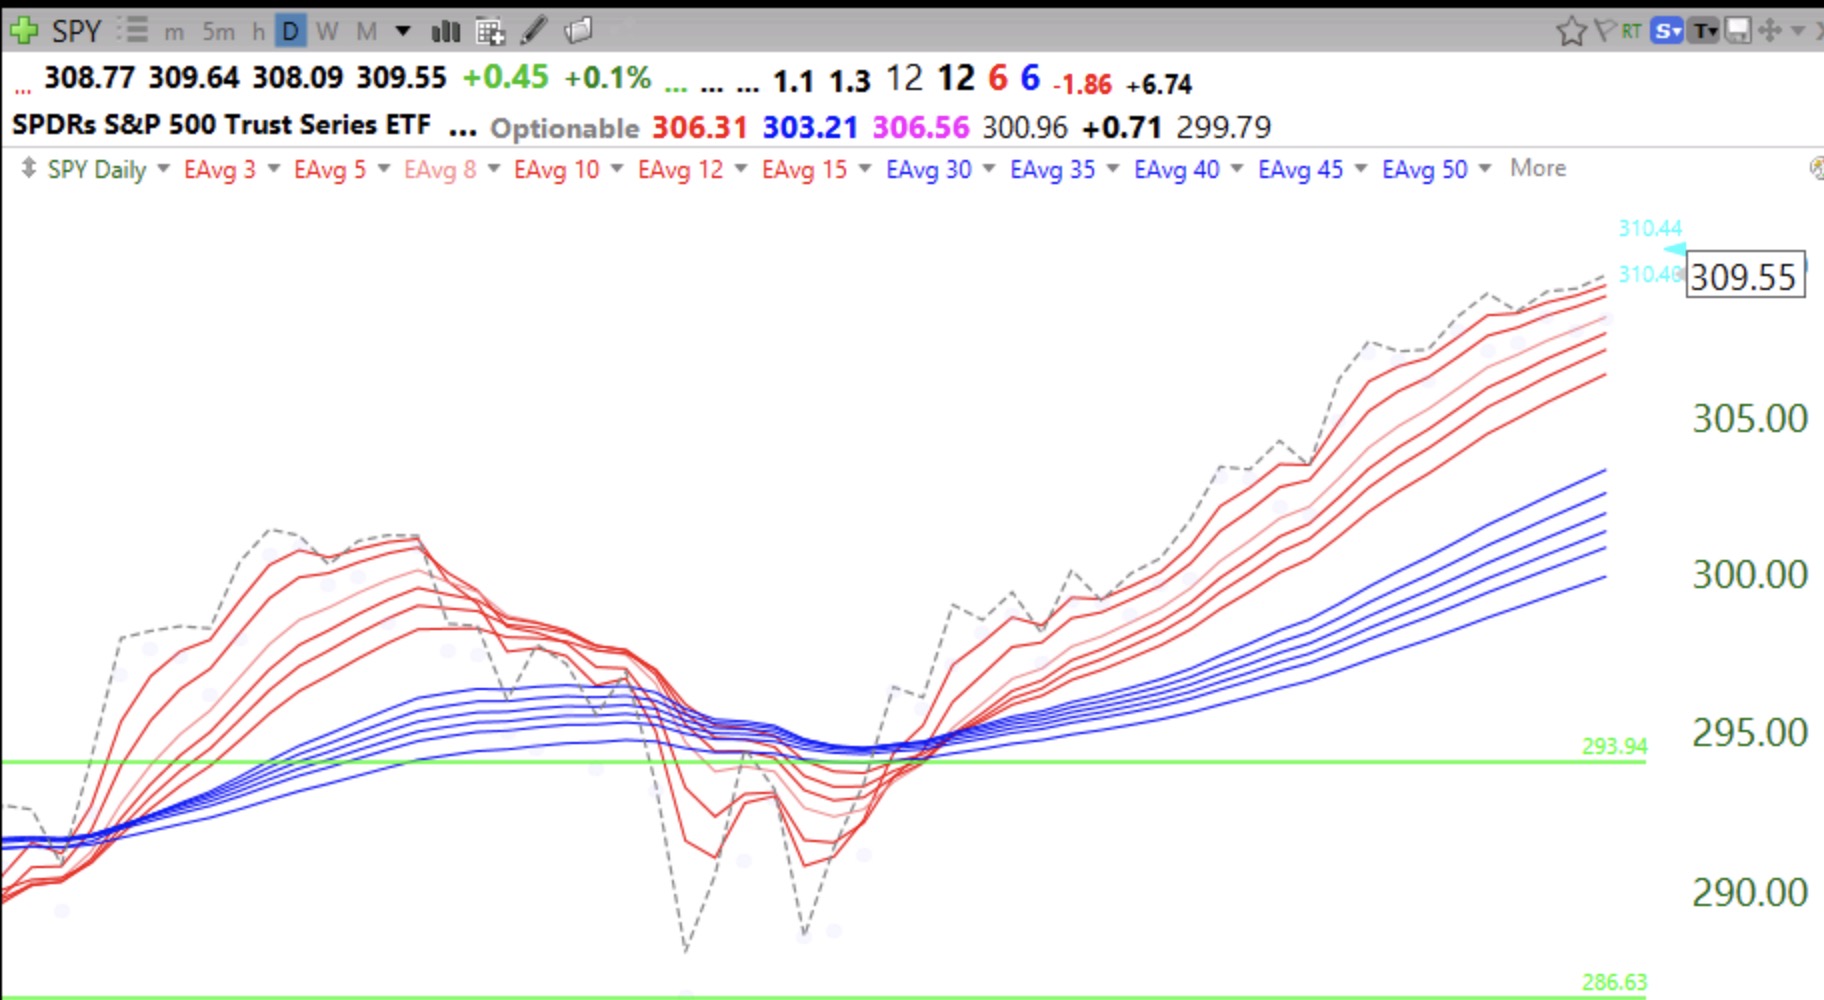Open the SPY Daily plot menu
Image resolution: width=1824 pixels, height=1000 pixels.
coord(96,169)
